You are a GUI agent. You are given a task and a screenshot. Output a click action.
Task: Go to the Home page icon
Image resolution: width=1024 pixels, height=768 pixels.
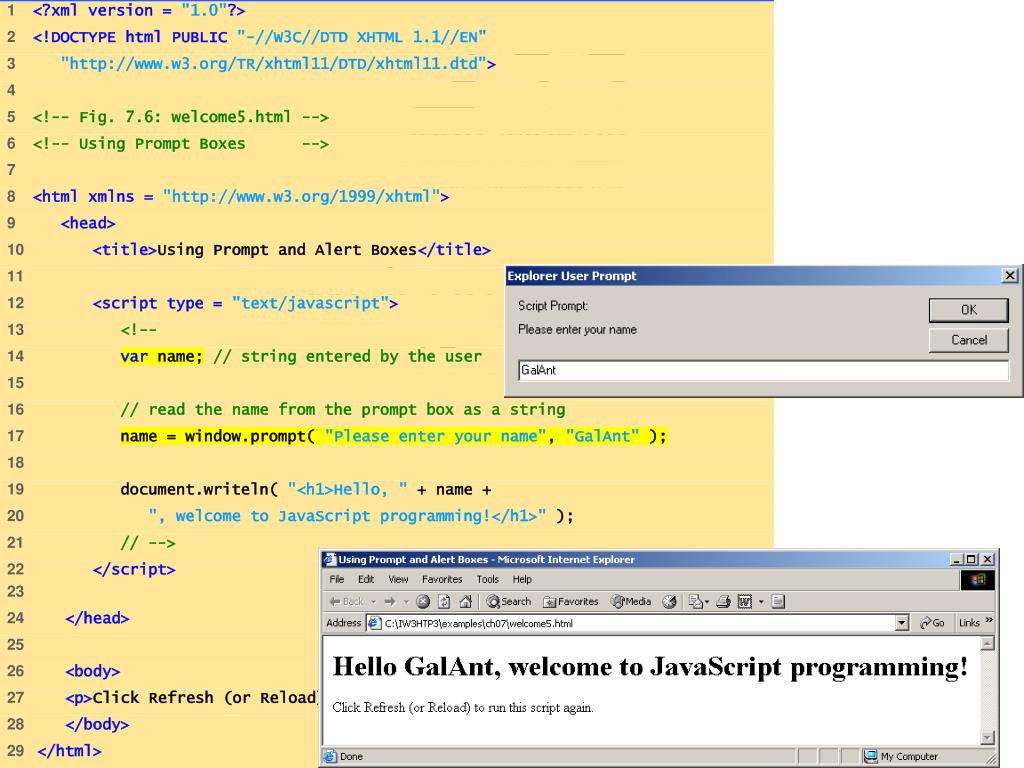pyautogui.click(x=466, y=601)
